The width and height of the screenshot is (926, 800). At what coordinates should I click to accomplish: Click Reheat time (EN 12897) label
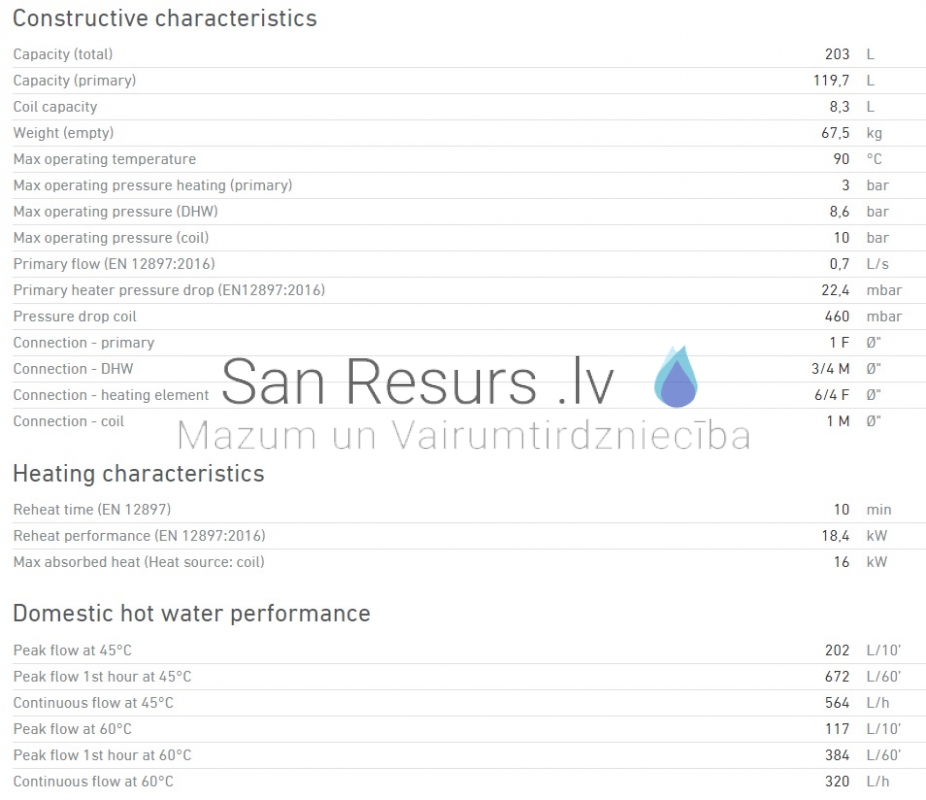pos(92,510)
